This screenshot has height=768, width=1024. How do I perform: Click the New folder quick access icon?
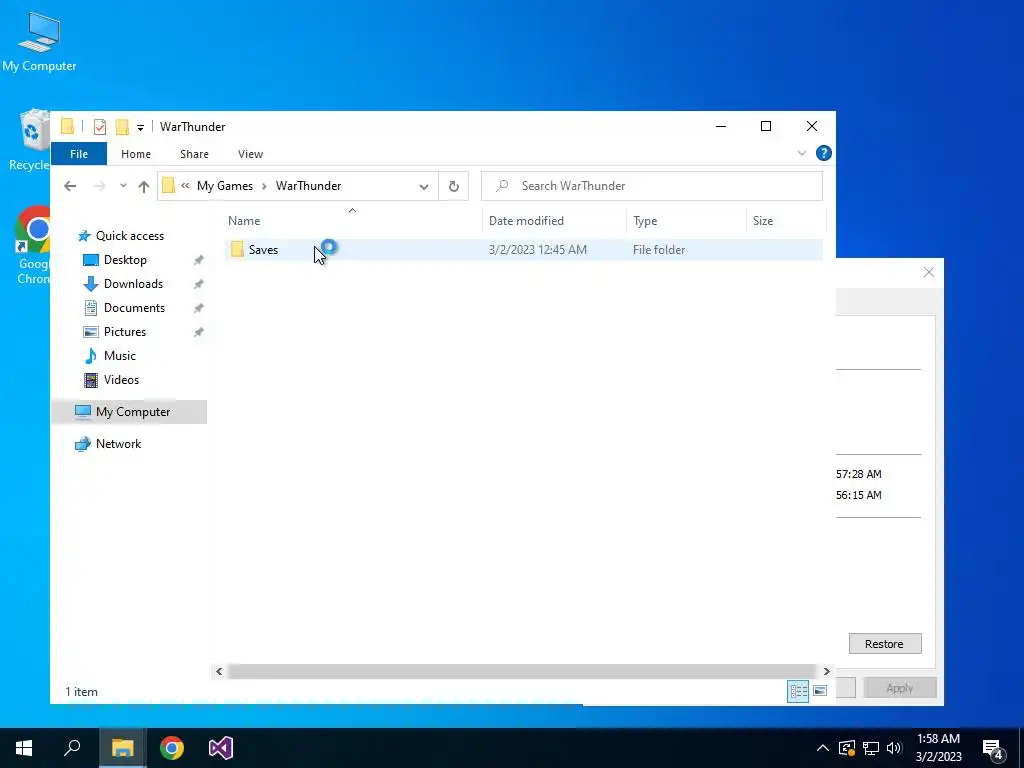pyautogui.click(x=122, y=127)
